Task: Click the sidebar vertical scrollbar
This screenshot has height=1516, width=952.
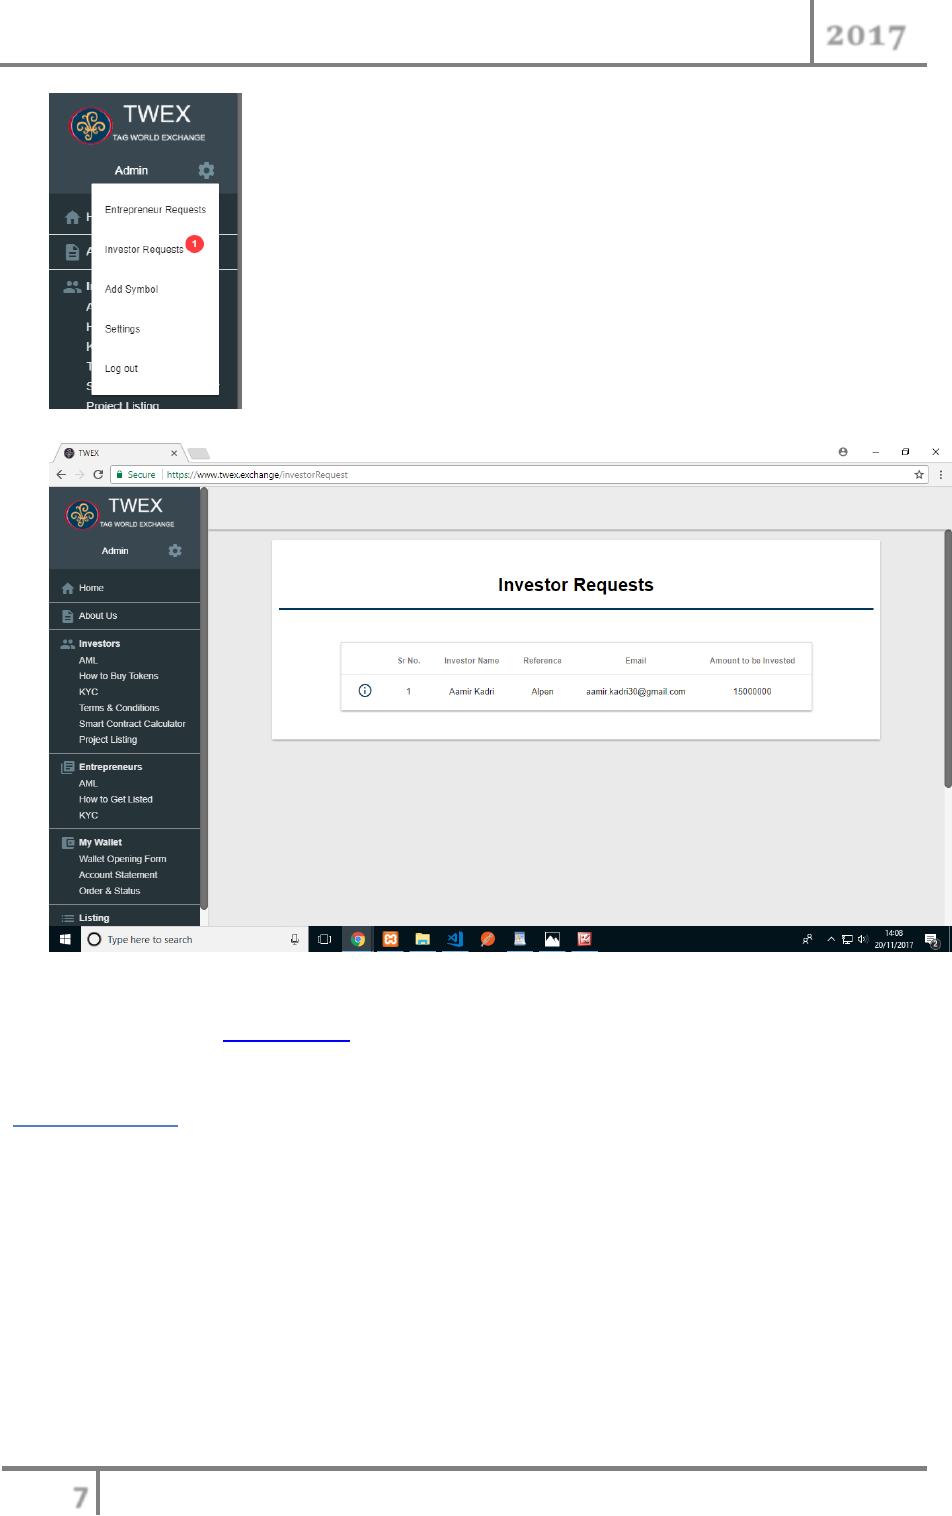Action: click(x=204, y=698)
